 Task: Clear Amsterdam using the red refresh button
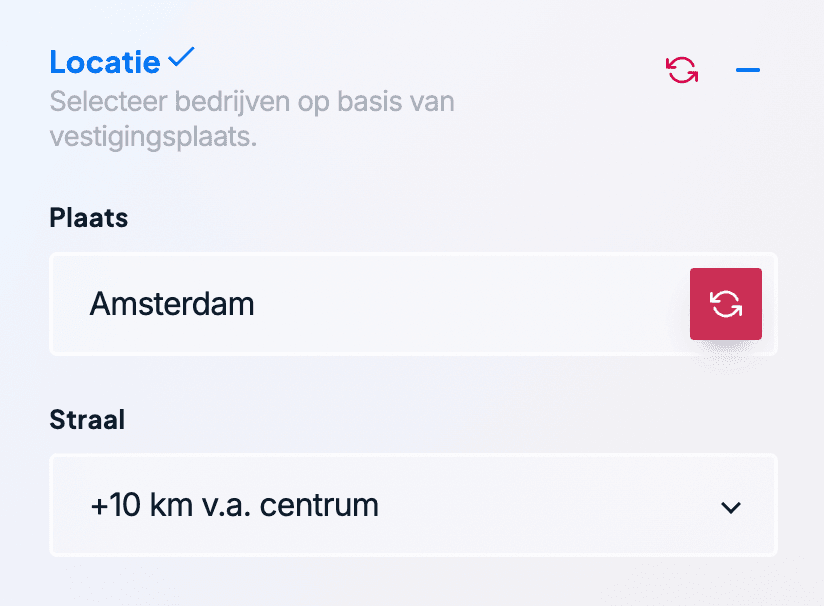click(x=726, y=304)
